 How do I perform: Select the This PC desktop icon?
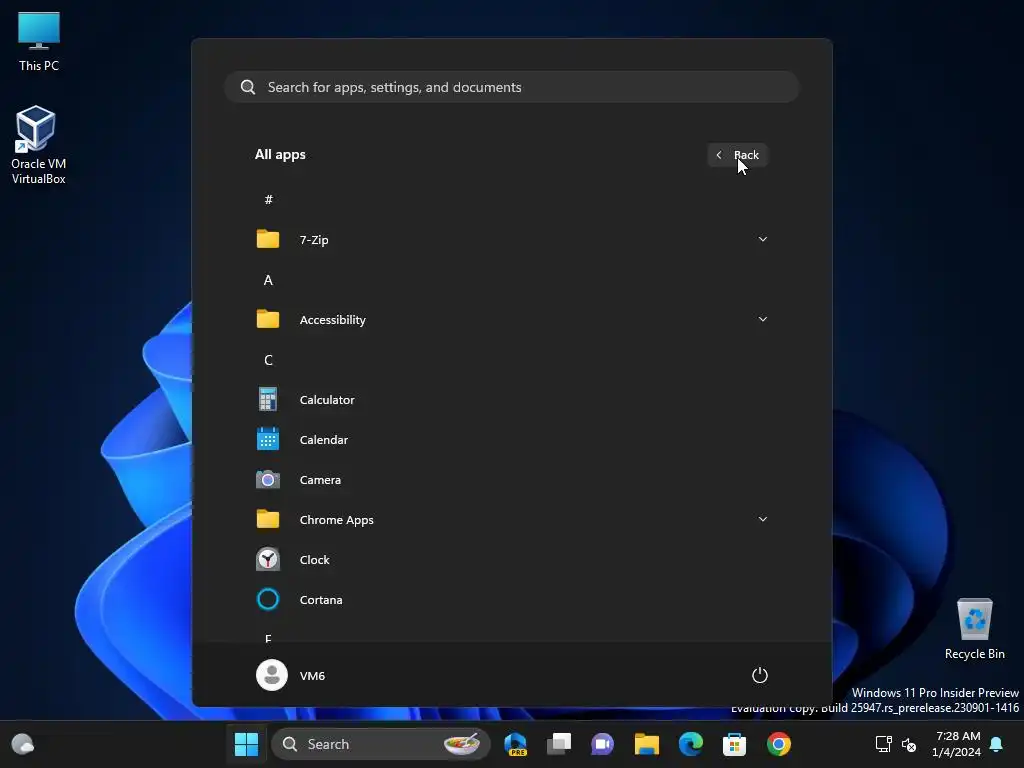39,42
